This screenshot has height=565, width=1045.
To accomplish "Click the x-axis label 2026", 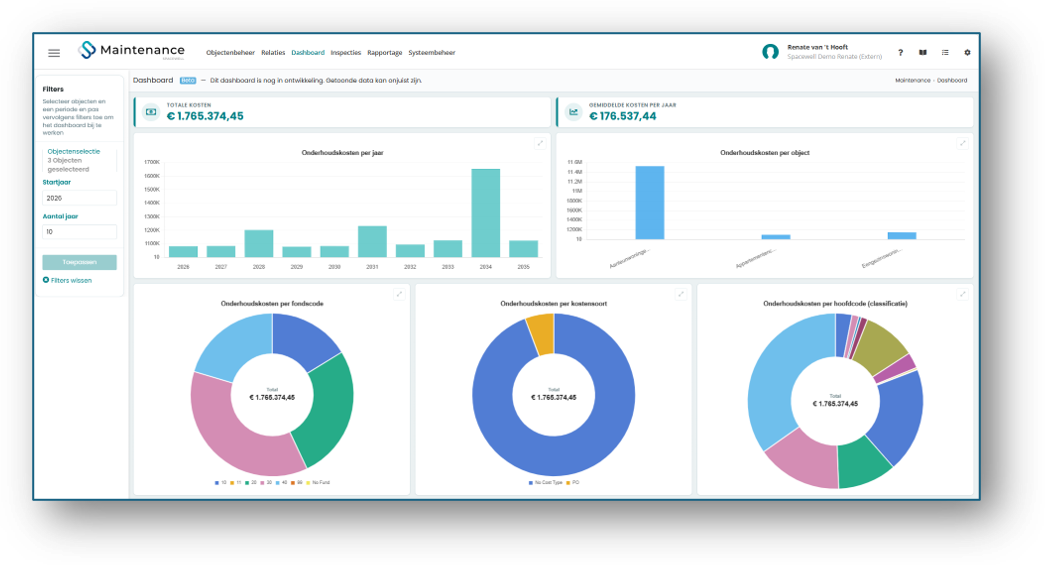I will [183, 267].
